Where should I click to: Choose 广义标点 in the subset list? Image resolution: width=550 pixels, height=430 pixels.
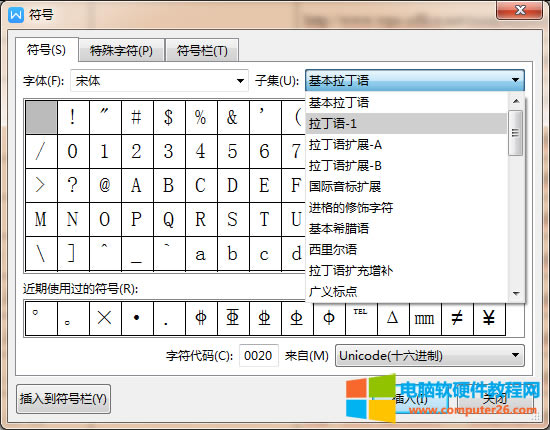(x=406, y=292)
